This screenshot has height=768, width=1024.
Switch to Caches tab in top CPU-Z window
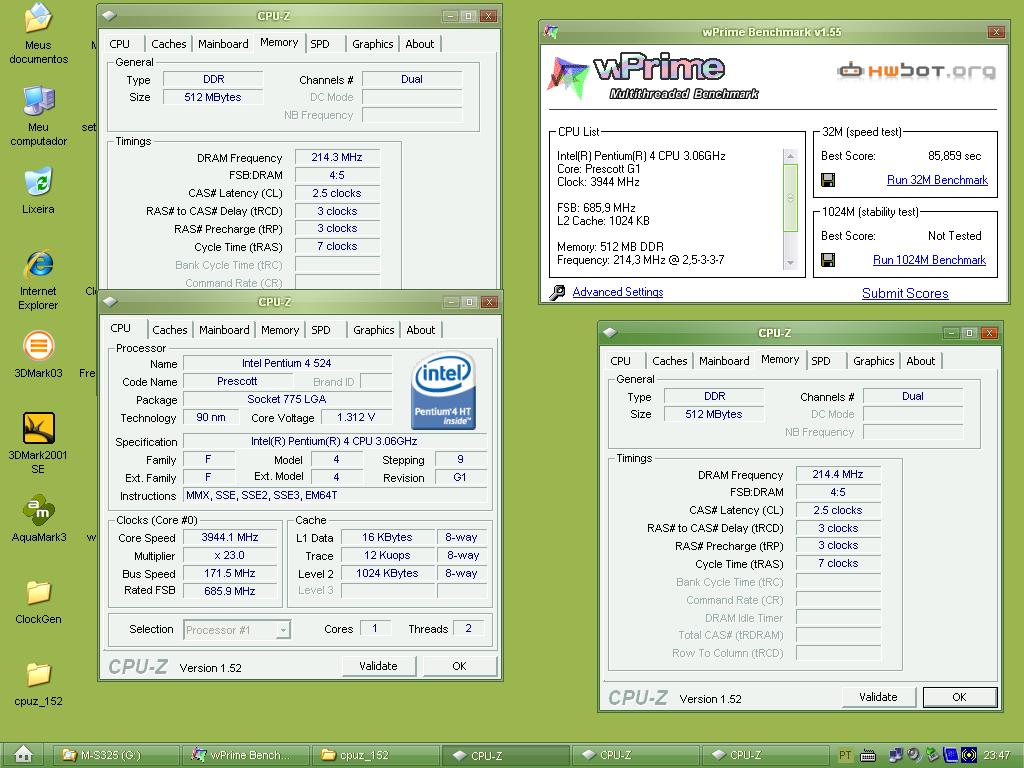168,44
